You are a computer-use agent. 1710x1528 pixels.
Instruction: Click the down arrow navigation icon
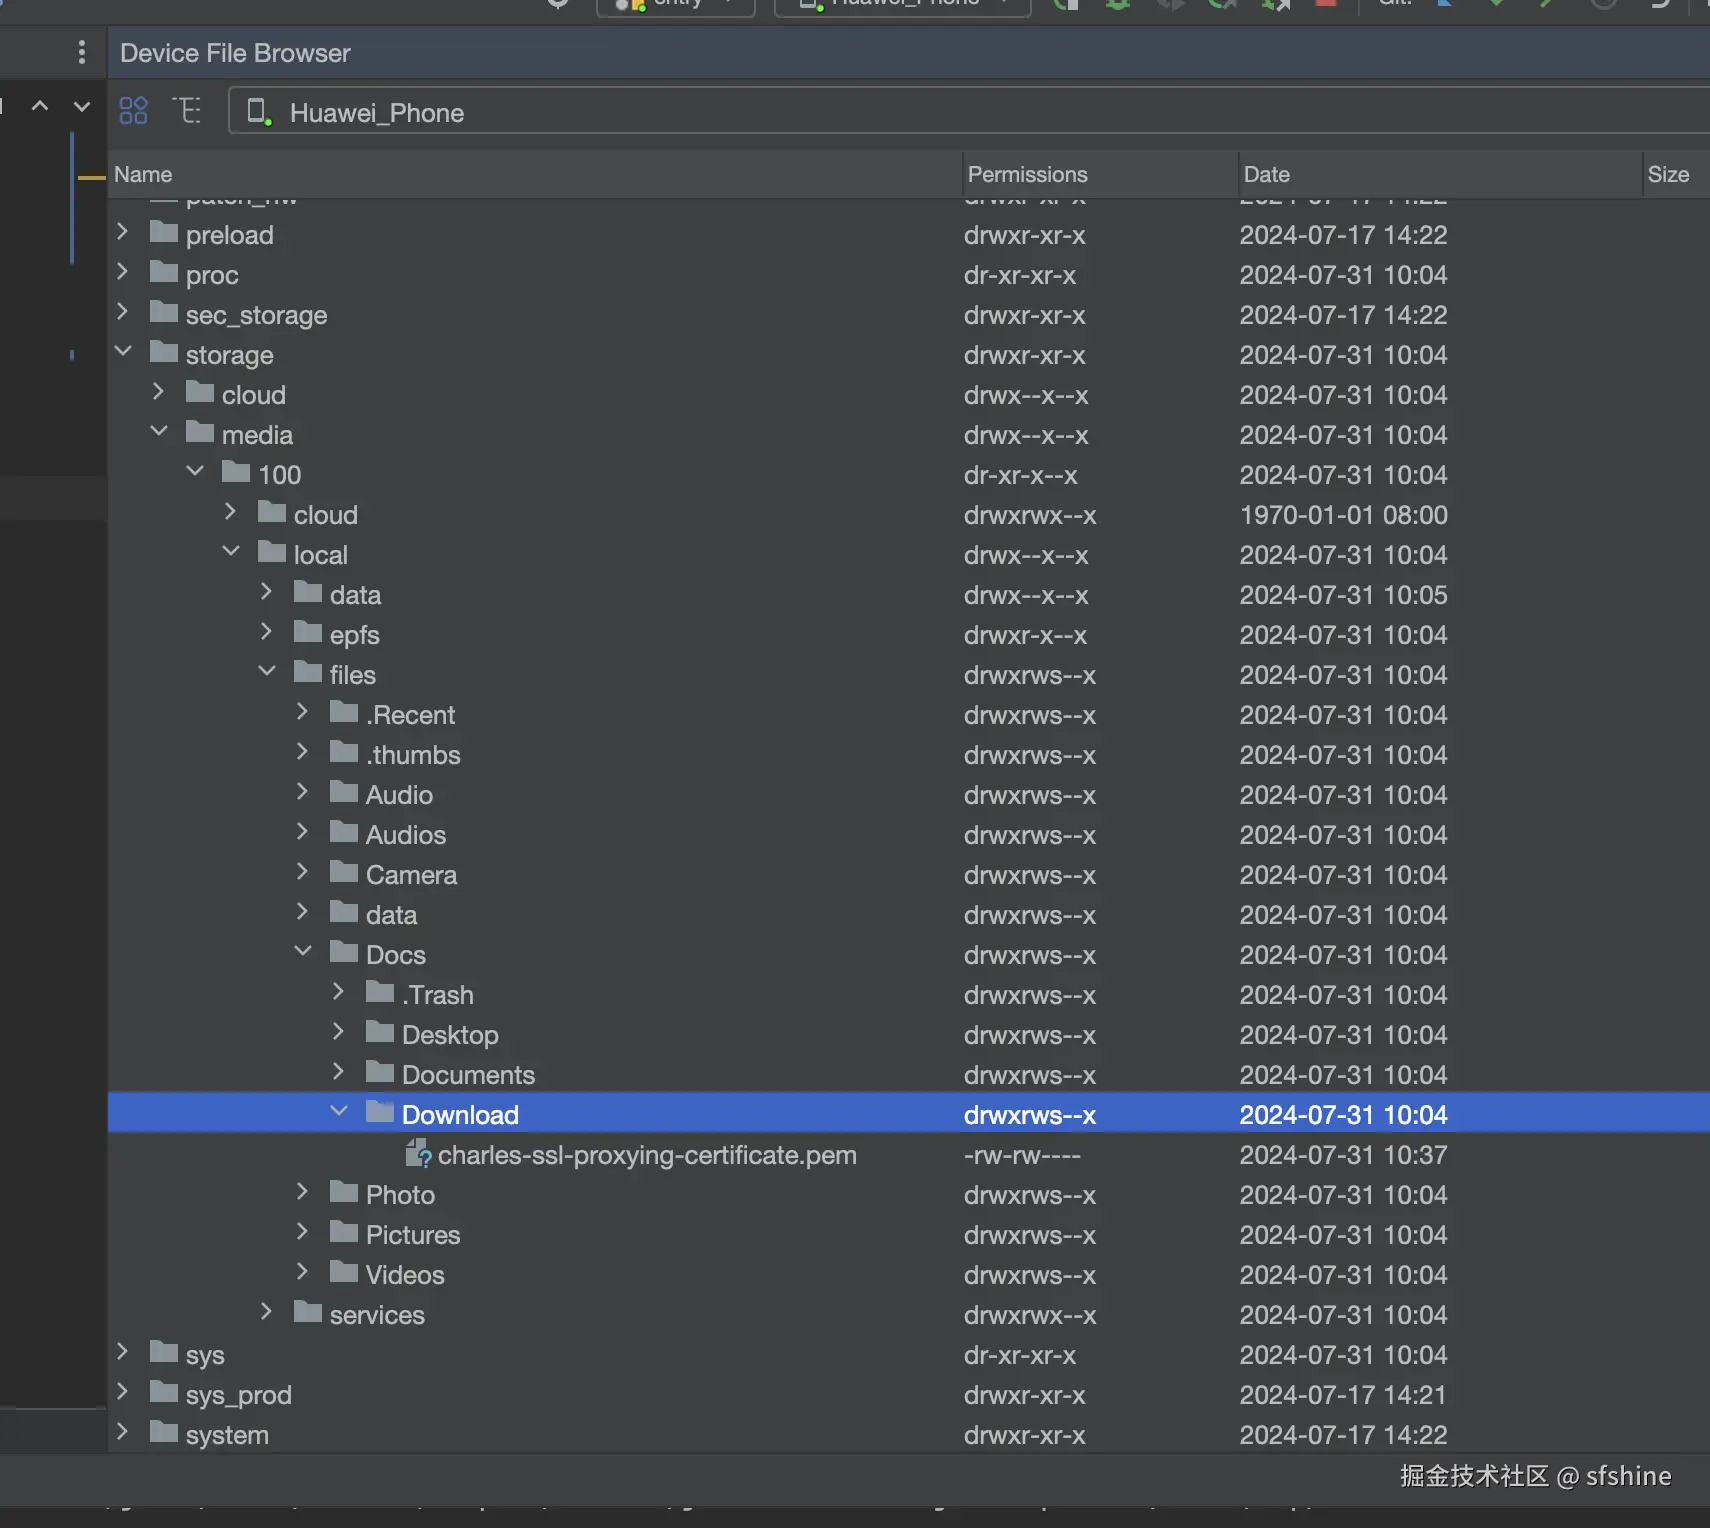click(82, 105)
